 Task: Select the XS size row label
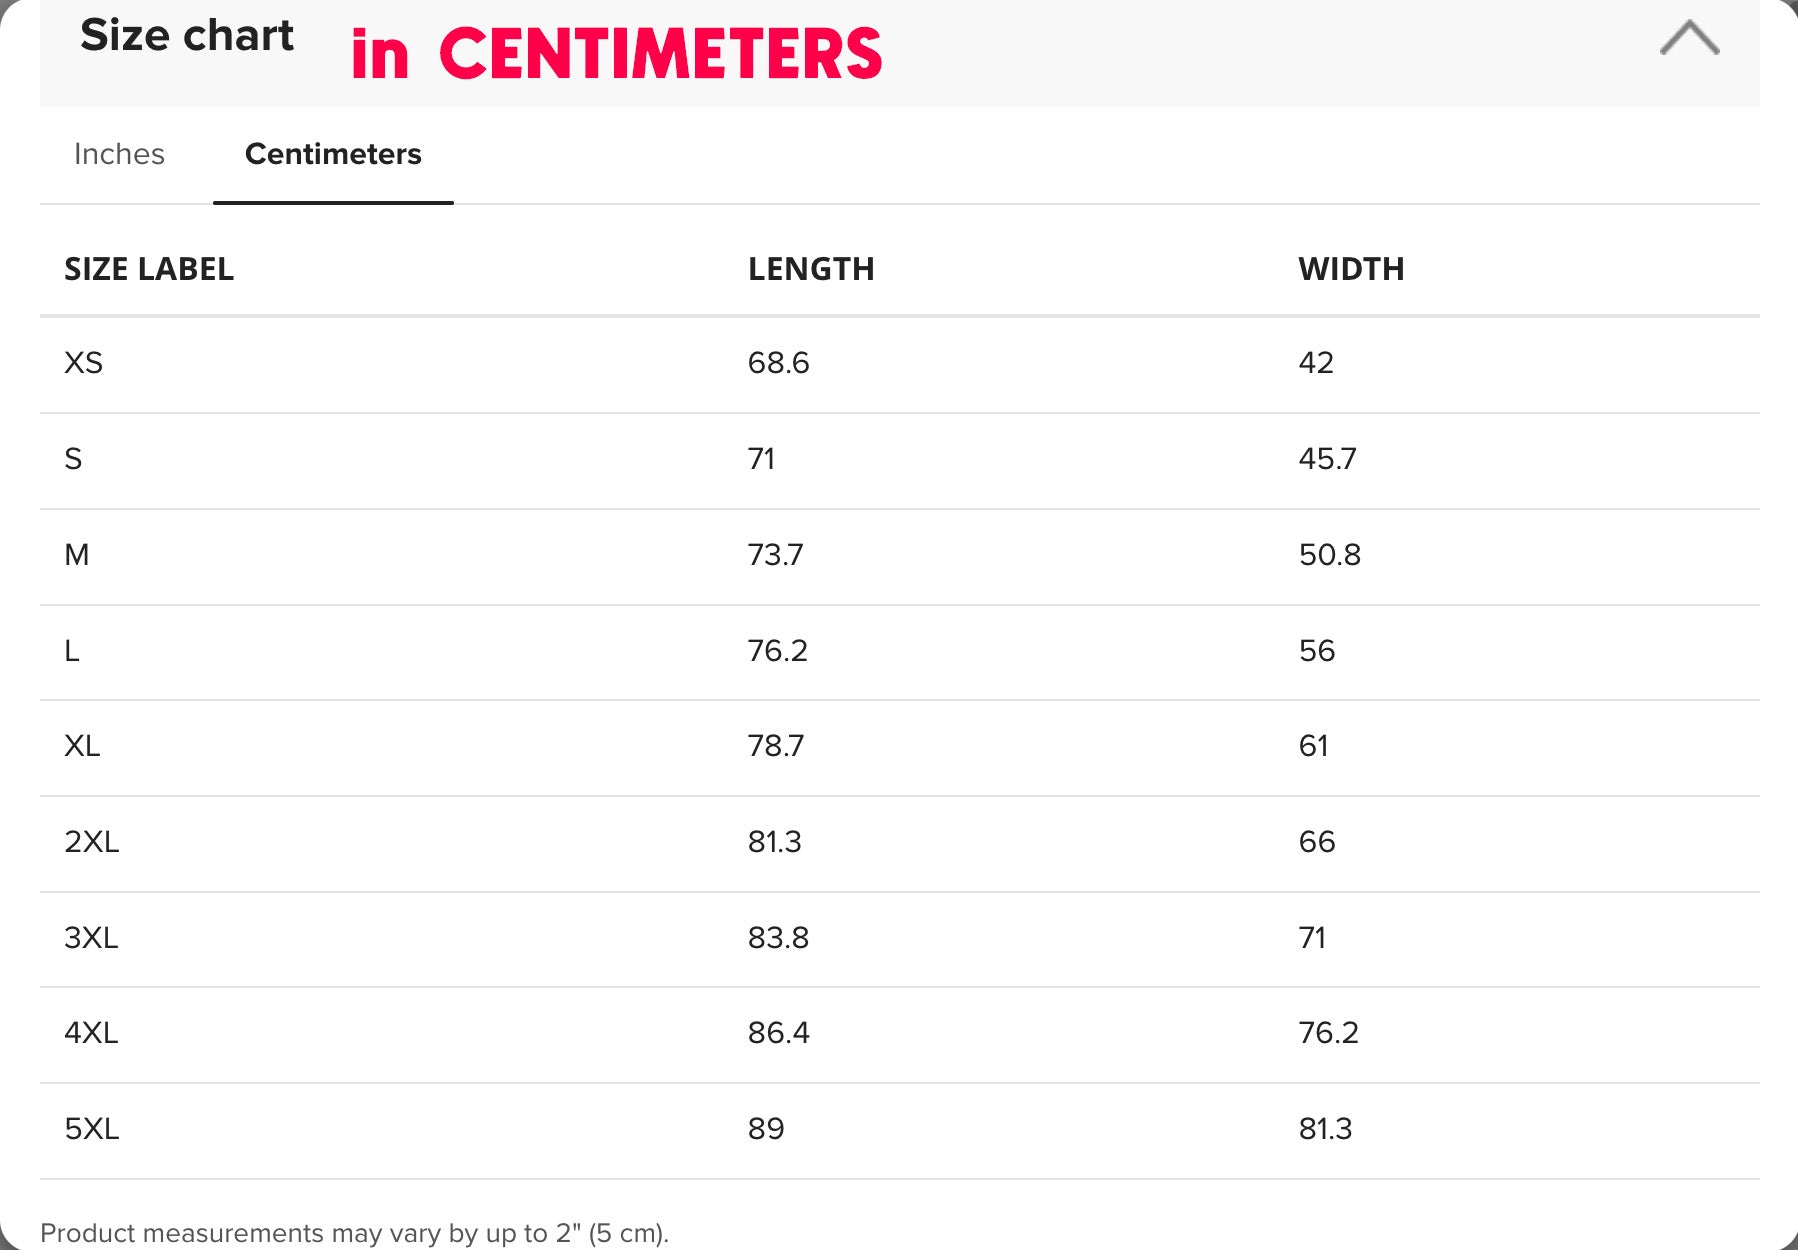[84, 362]
